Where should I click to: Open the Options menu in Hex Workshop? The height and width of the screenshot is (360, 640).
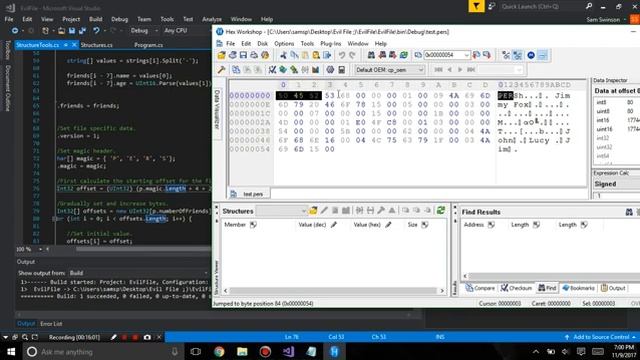[284, 44]
